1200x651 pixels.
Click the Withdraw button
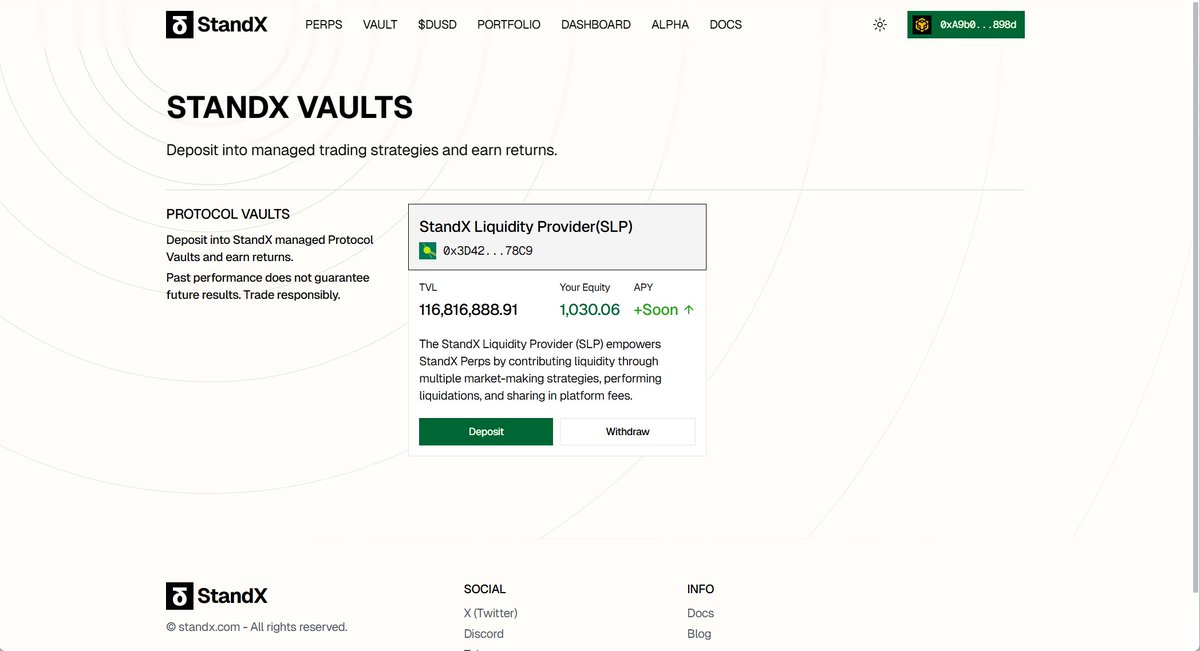pos(628,432)
